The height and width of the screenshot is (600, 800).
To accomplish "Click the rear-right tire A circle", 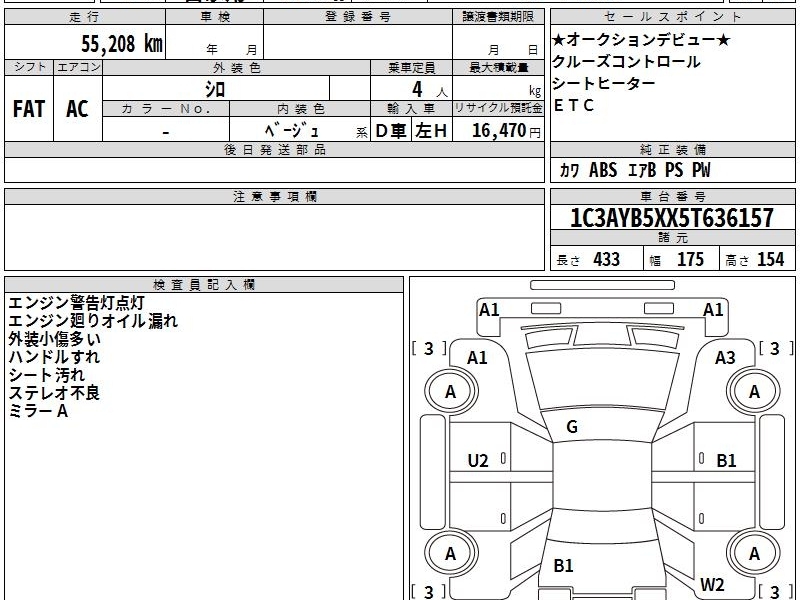I will (754, 554).
